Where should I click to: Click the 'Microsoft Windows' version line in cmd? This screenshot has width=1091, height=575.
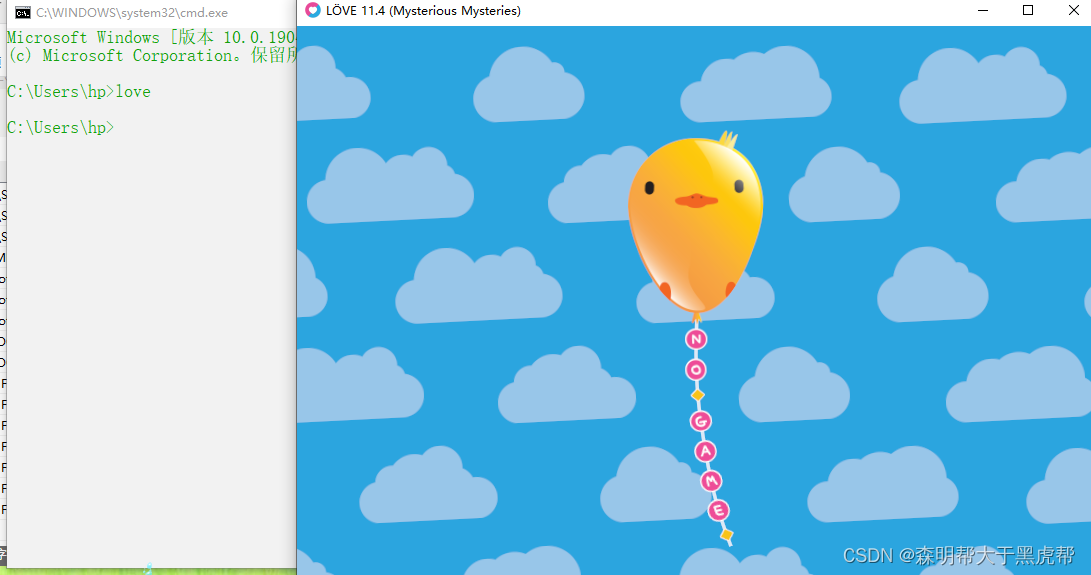point(152,38)
